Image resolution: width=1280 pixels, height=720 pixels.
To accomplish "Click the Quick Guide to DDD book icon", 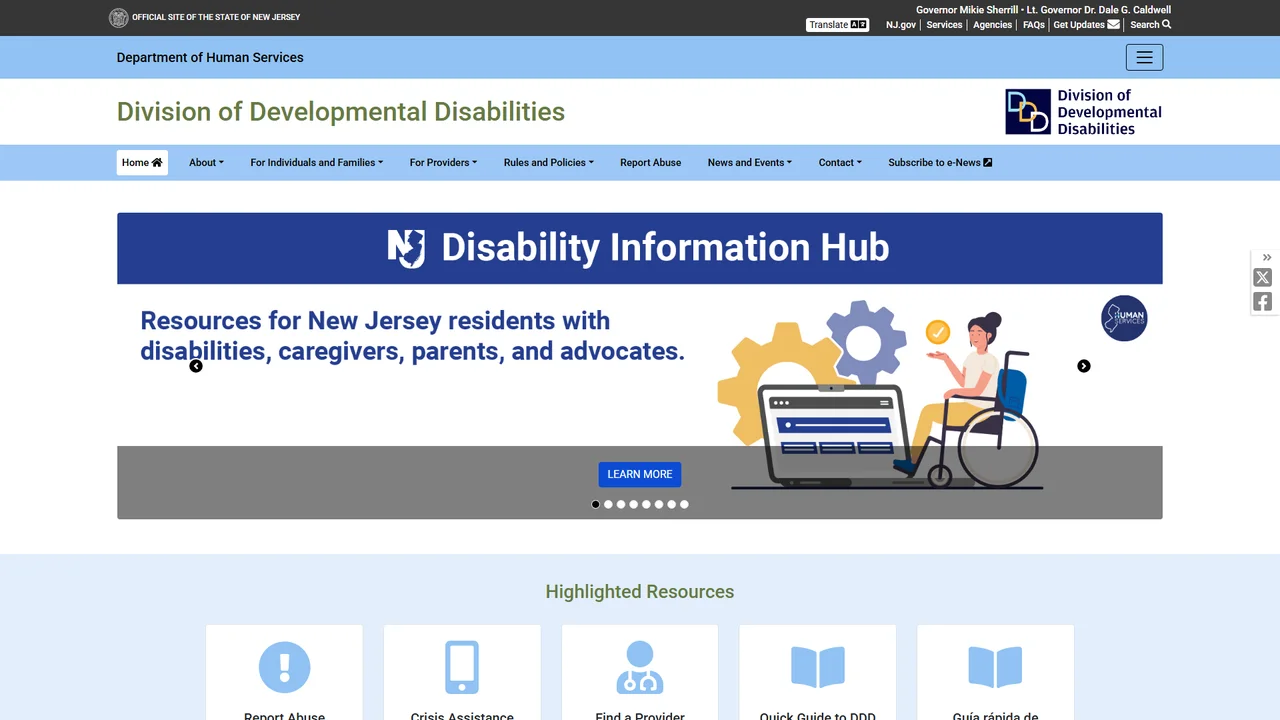I will point(818,667).
